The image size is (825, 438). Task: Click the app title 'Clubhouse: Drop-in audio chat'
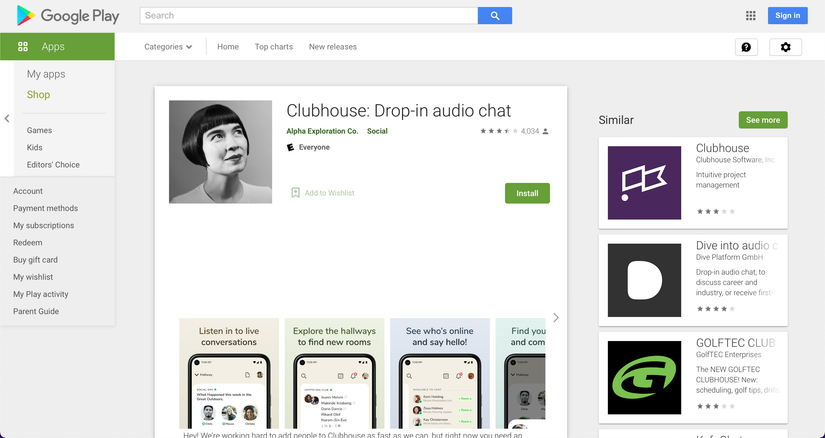pos(398,111)
